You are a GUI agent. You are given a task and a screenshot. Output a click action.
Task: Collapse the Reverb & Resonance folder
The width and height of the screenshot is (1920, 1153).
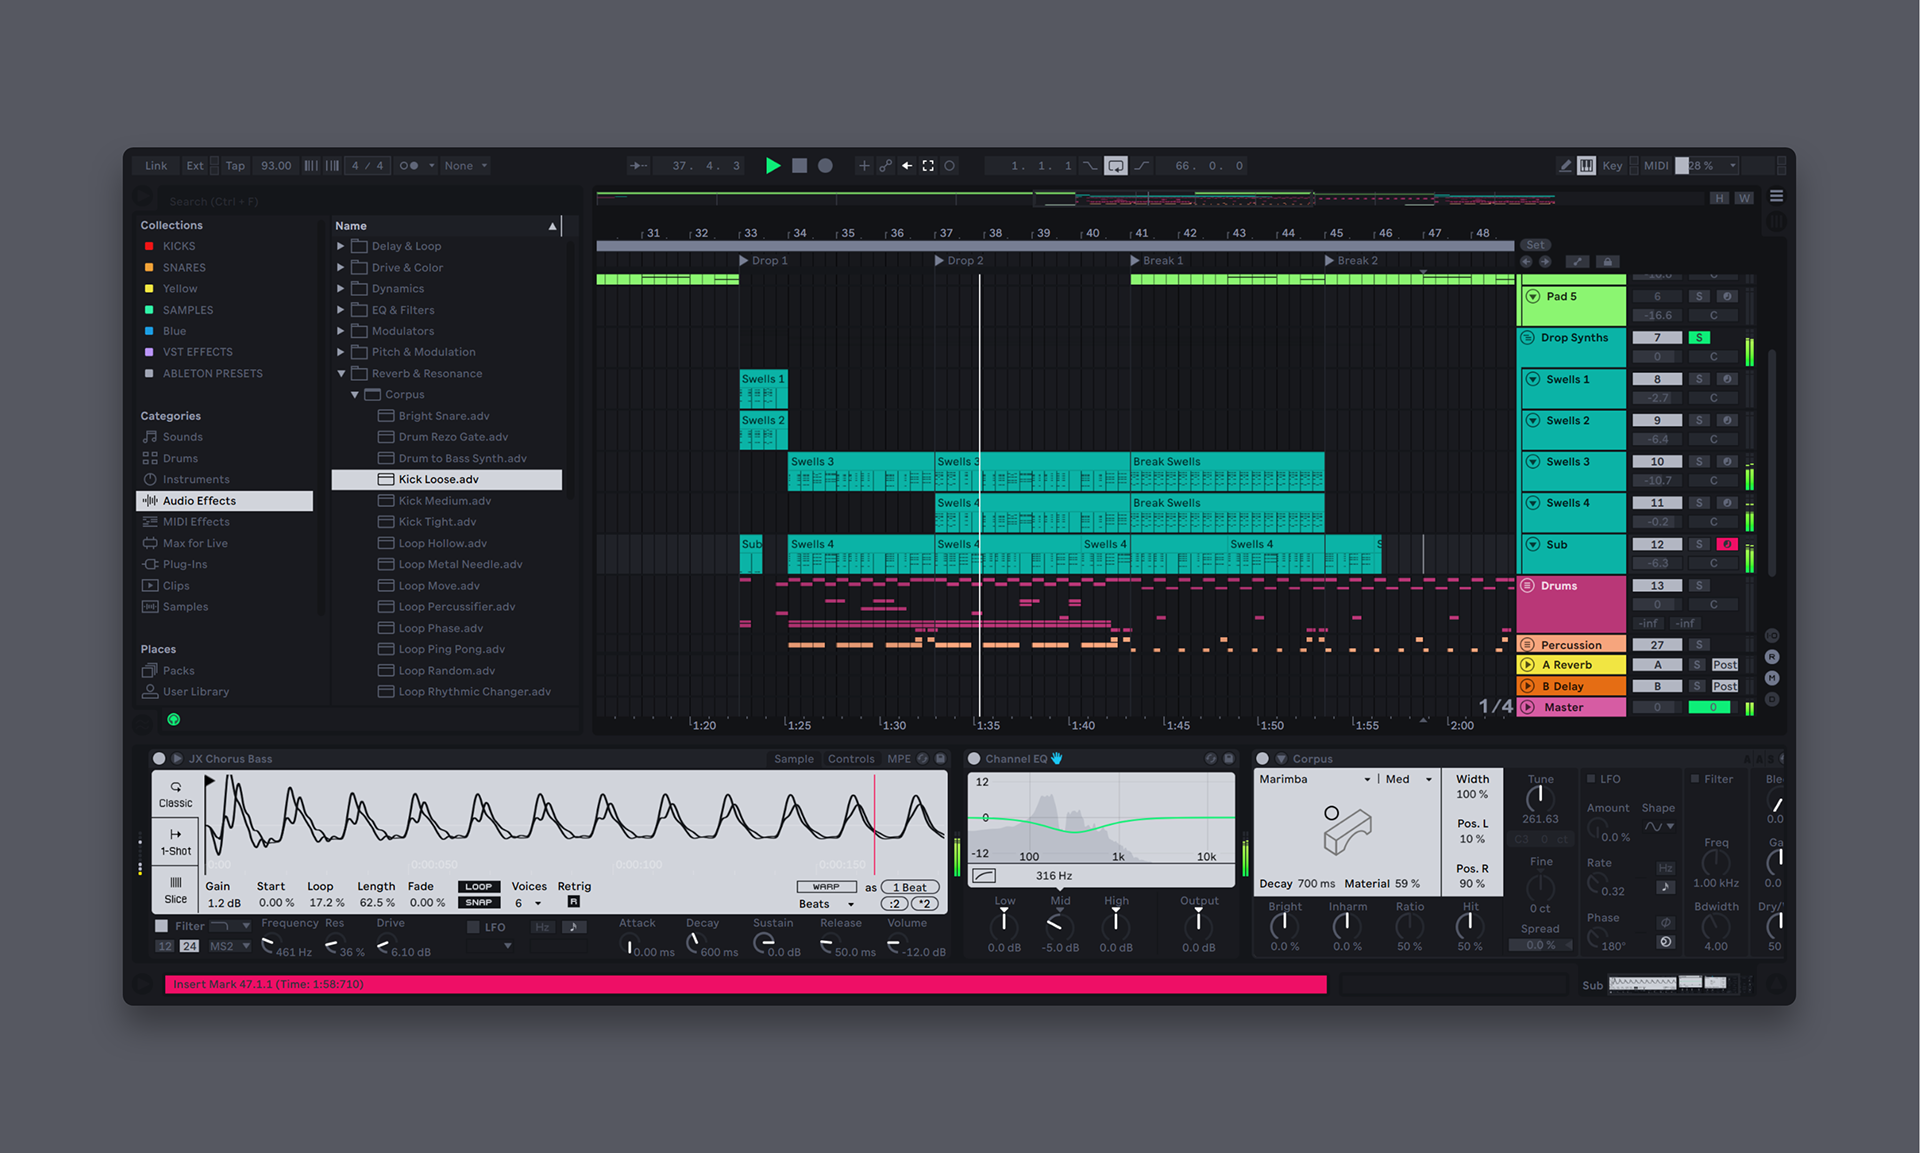(x=341, y=374)
